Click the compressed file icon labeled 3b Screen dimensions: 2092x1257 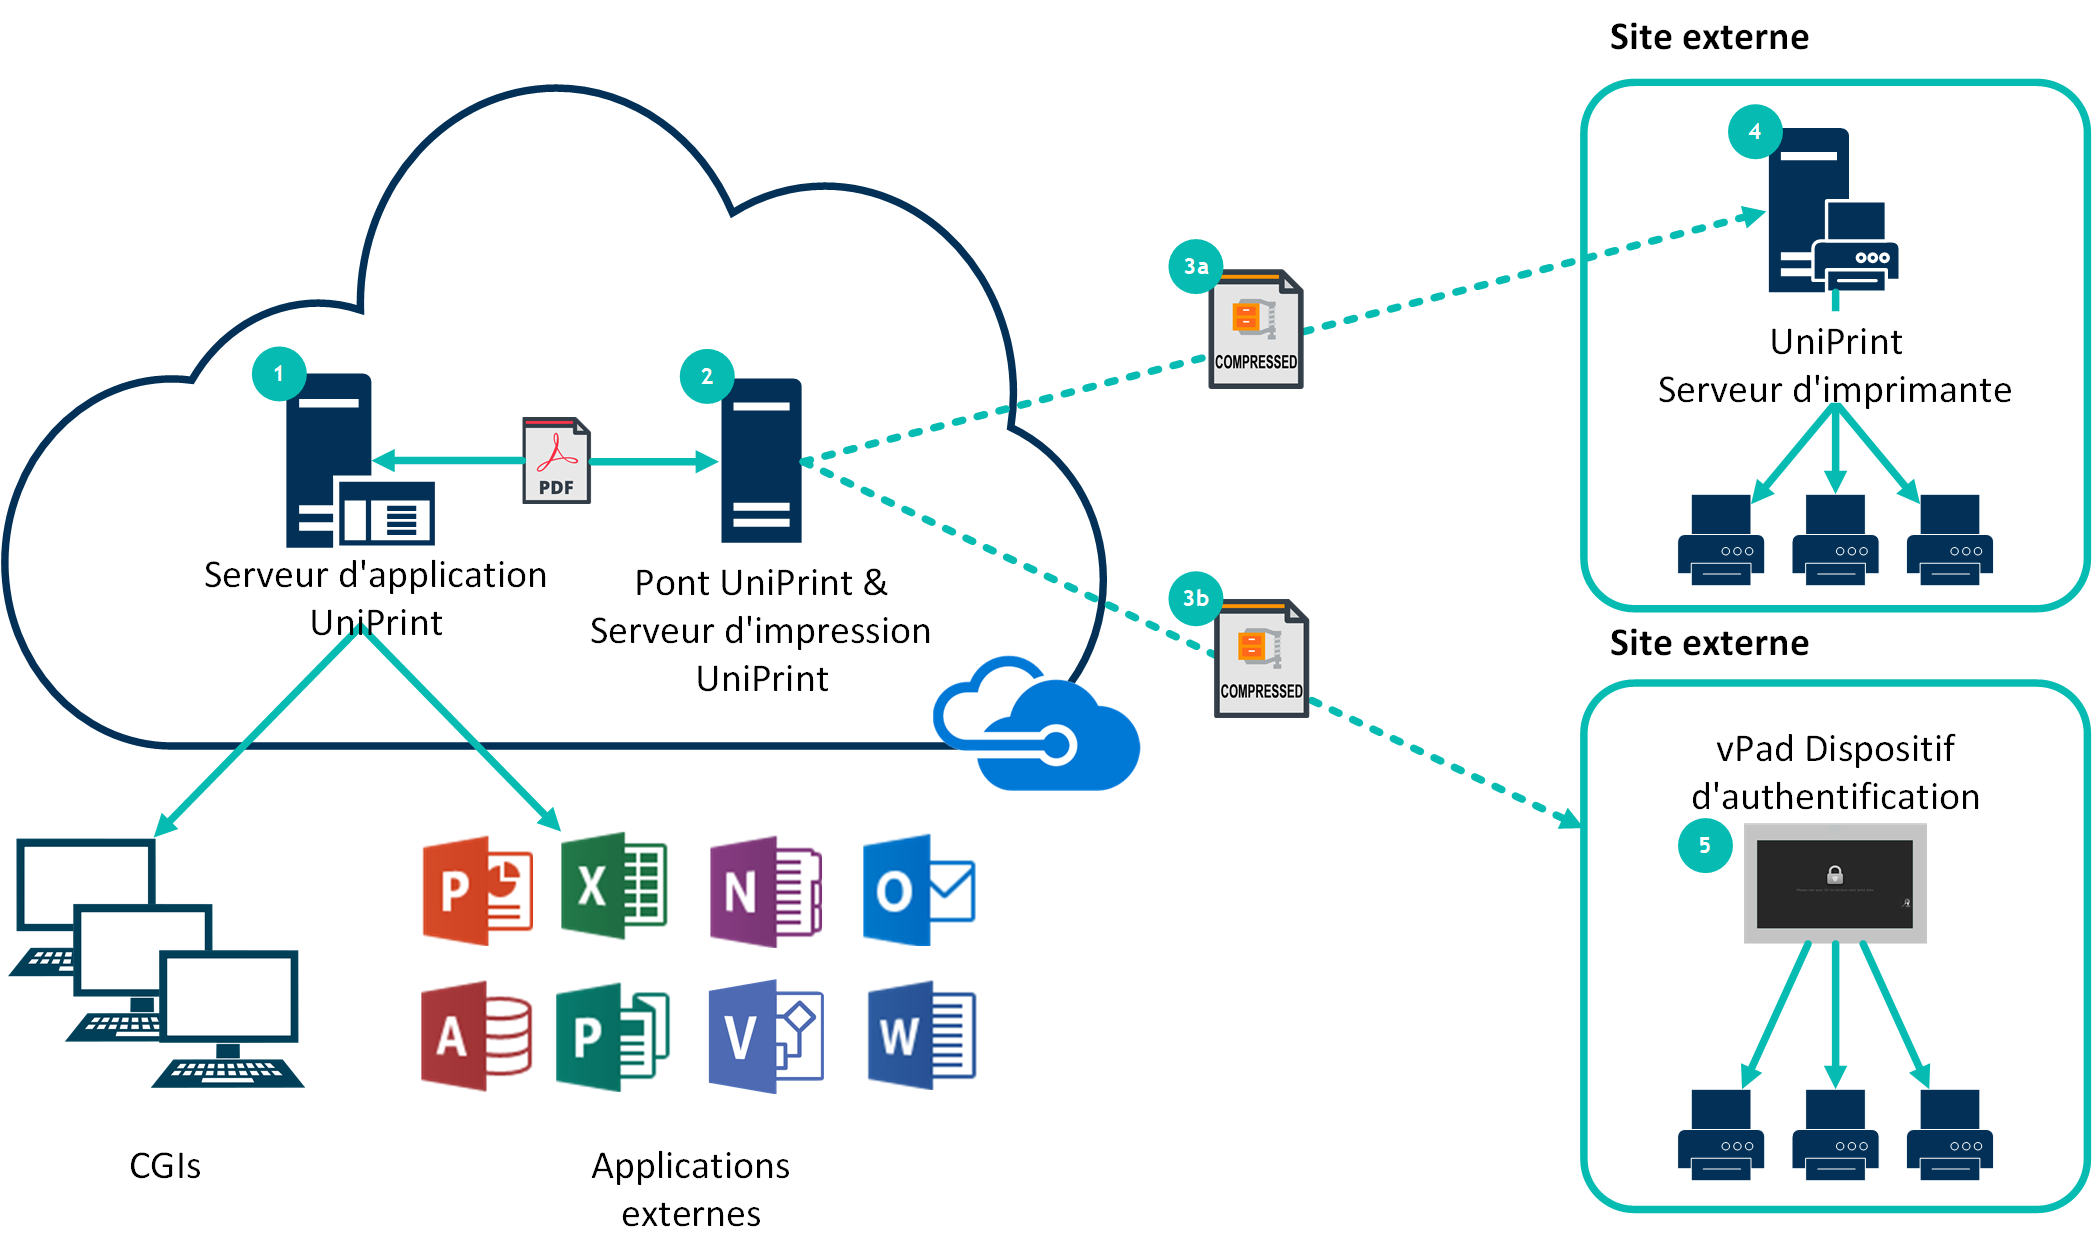pyautogui.click(x=1261, y=658)
